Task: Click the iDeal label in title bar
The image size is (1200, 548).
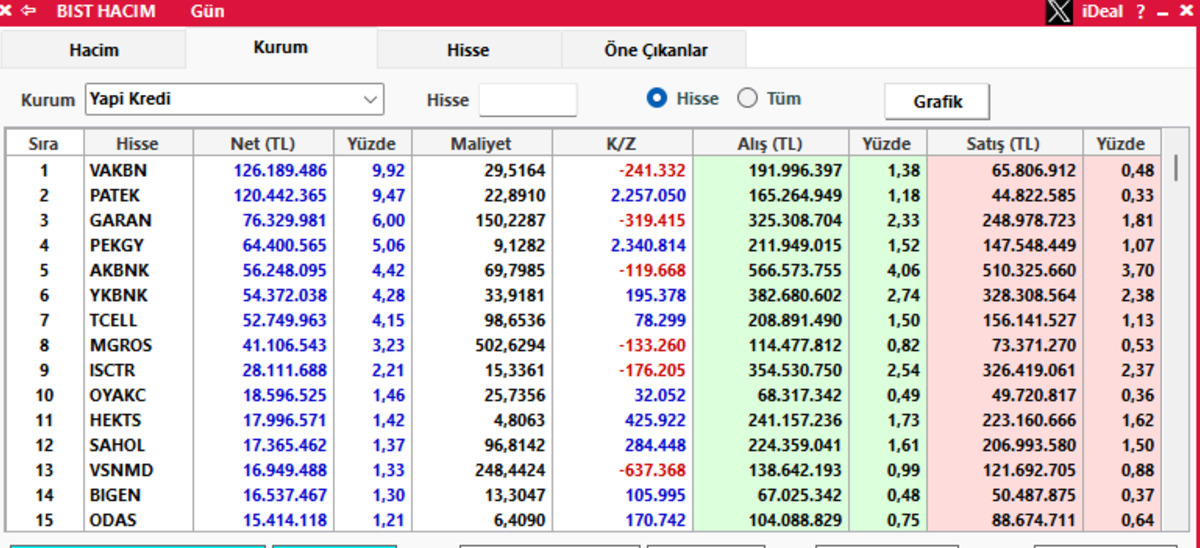Action: click(x=1103, y=12)
